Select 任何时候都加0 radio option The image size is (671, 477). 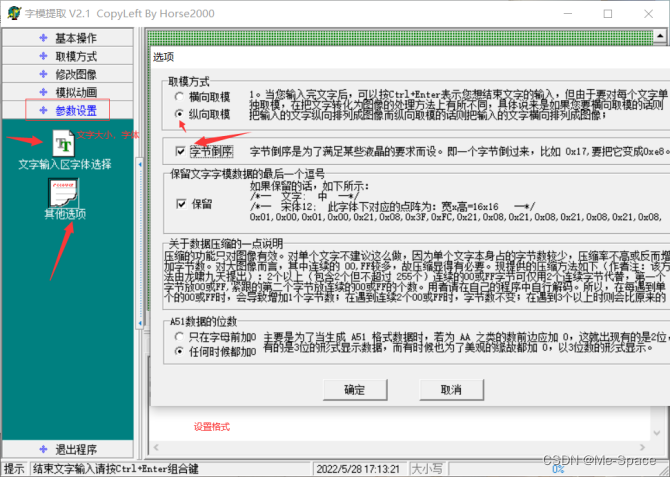pos(179,352)
